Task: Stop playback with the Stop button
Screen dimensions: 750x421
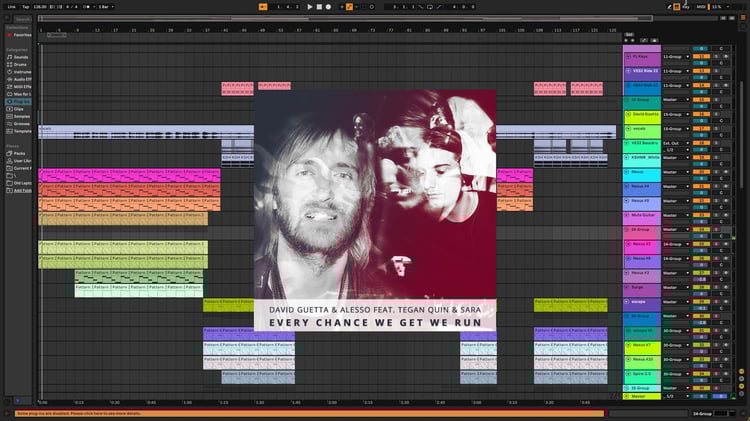Action: coord(319,7)
